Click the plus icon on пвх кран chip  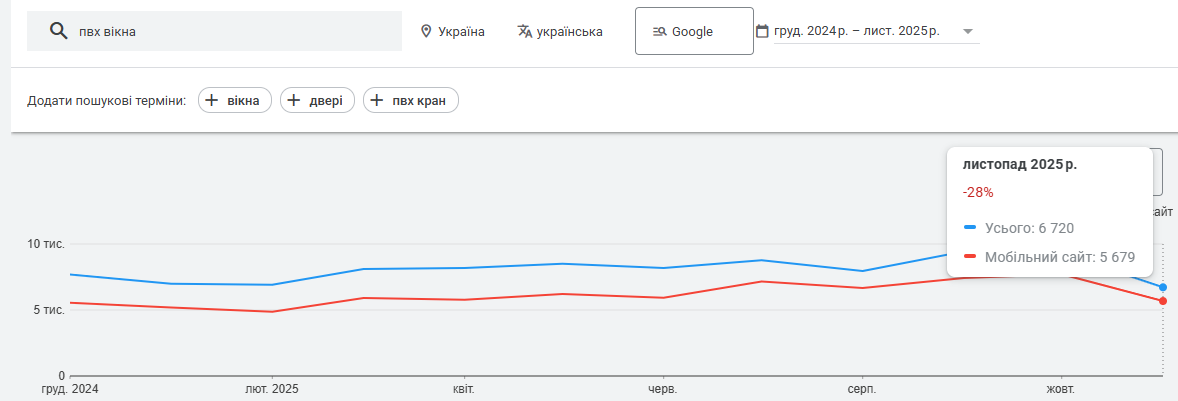click(377, 100)
